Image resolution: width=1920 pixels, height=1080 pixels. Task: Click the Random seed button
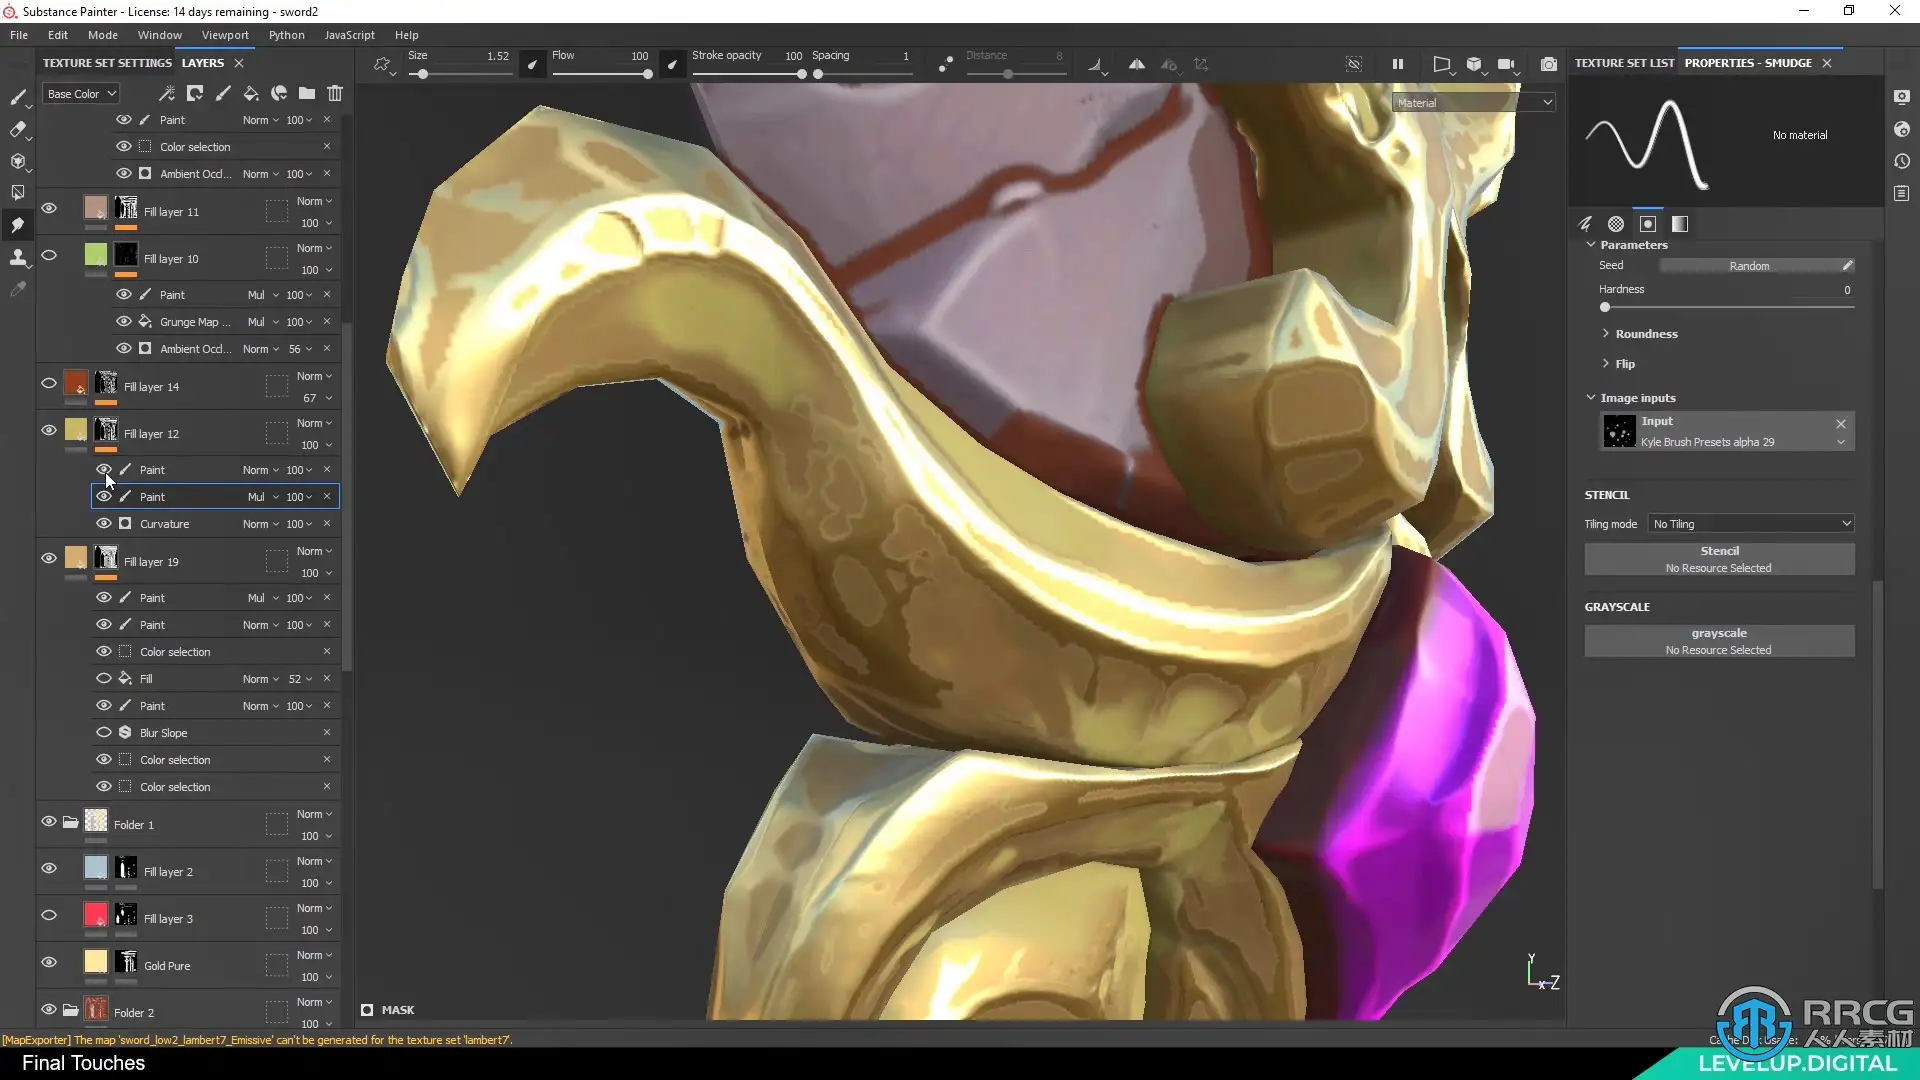1748,266
